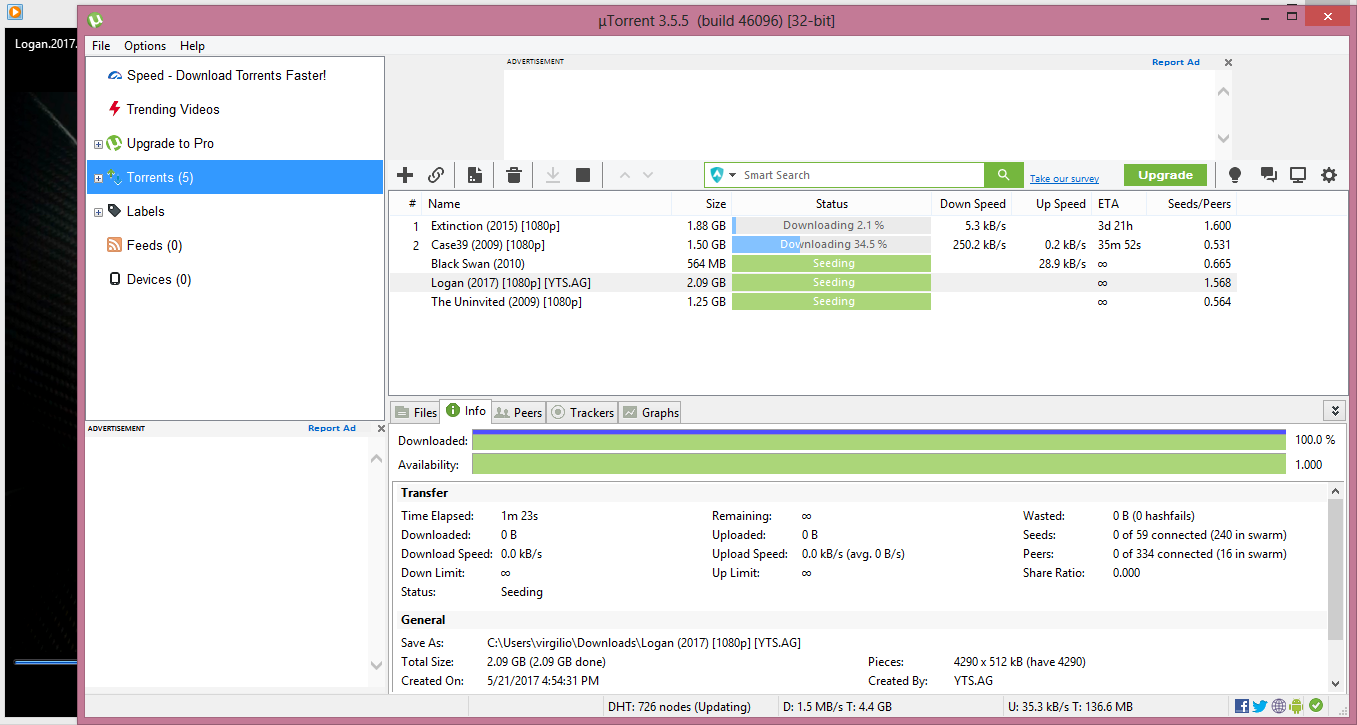
Task: Click the red lightning Trending Videos icon
Action: click(x=114, y=109)
